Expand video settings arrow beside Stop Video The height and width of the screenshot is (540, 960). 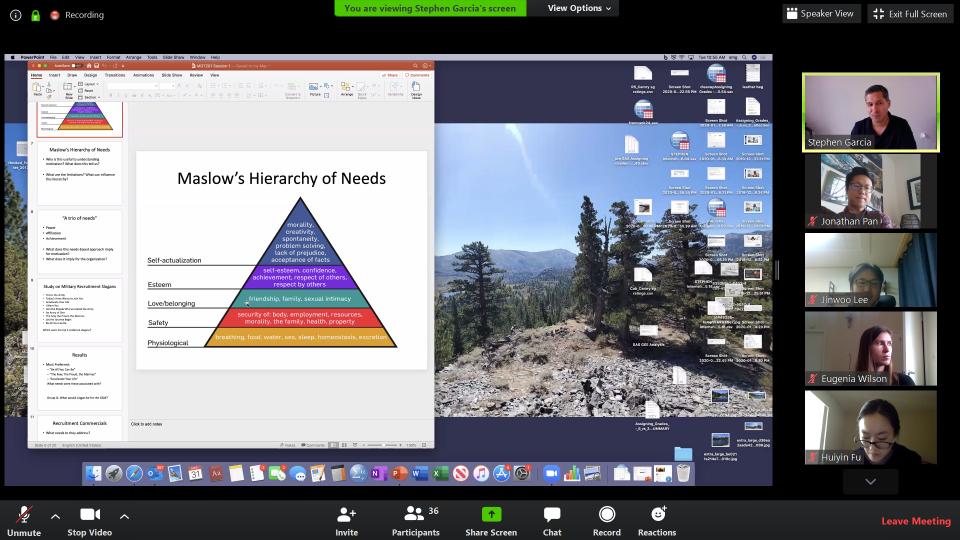pos(124,516)
